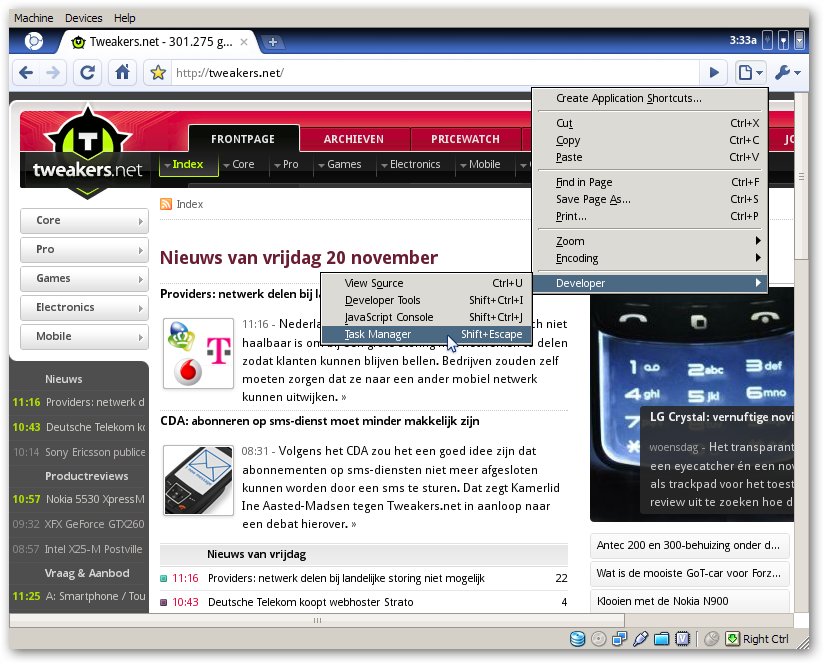Click the Forward arrow button
823x663 pixels.
52,72
